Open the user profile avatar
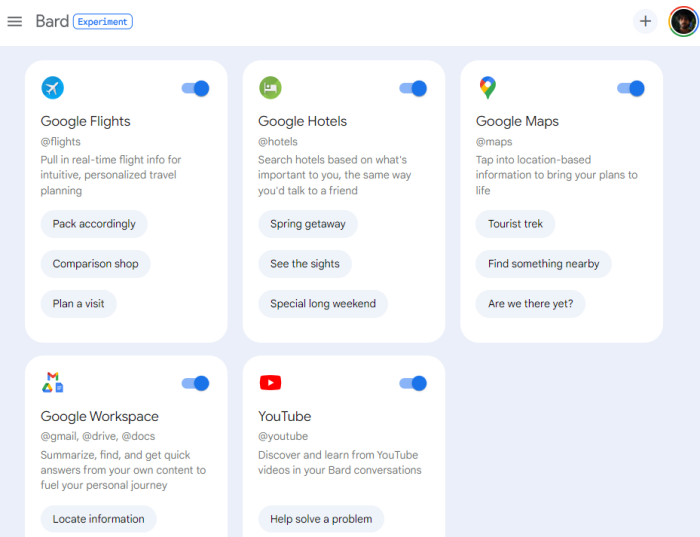This screenshot has width=700, height=537. click(683, 21)
